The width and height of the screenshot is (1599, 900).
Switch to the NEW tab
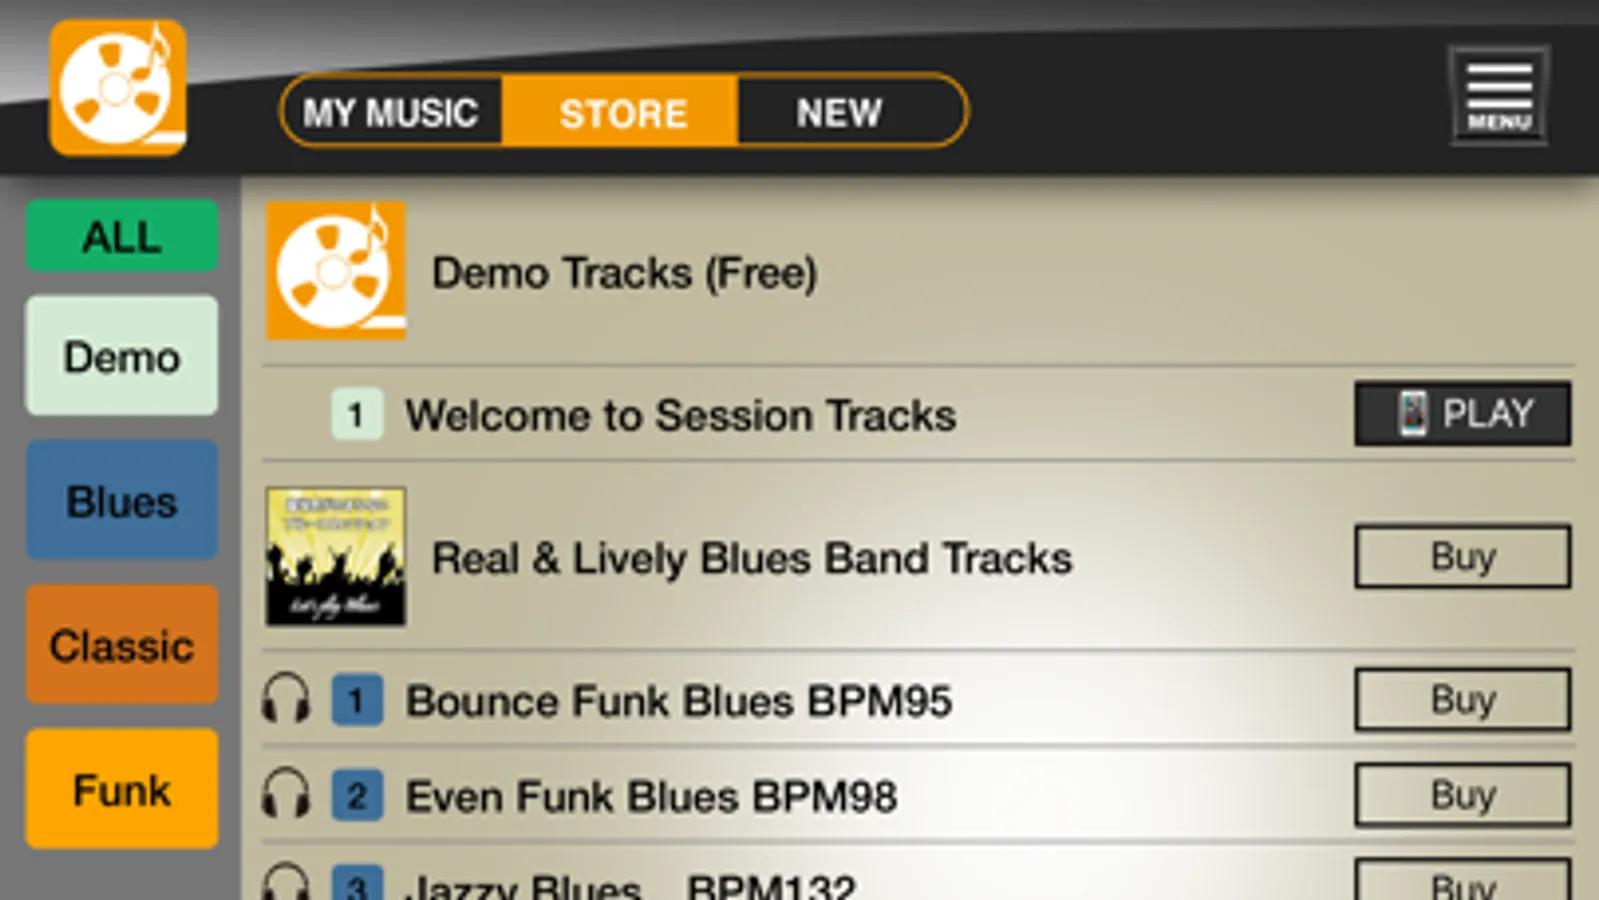(x=840, y=112)
